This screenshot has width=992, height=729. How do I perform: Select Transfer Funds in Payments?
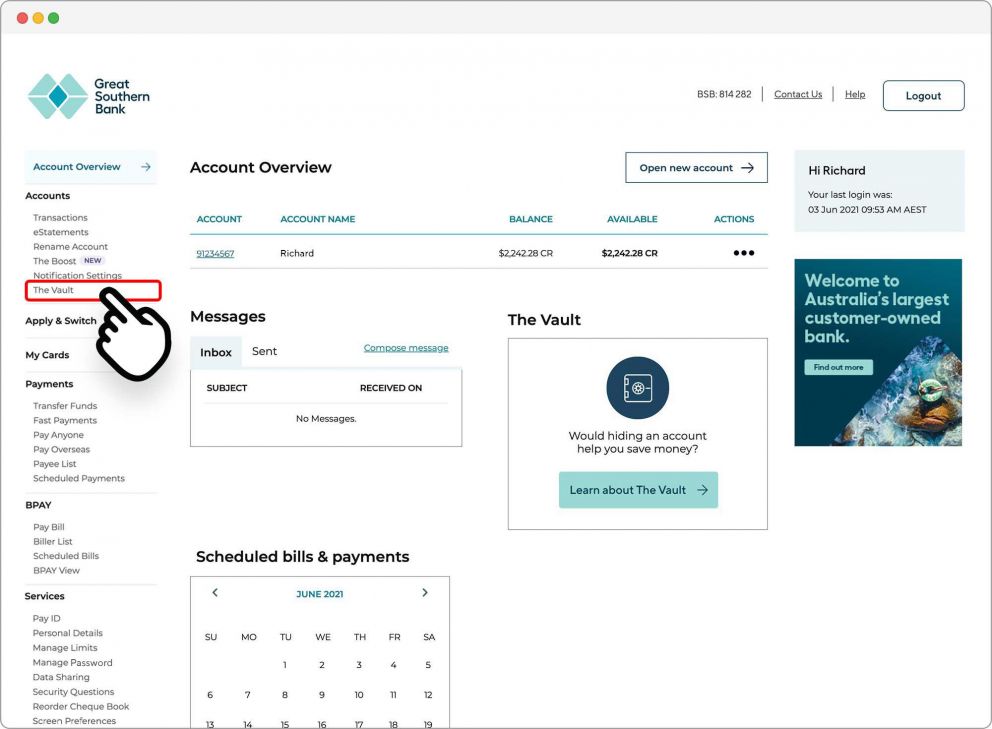pos(65,406)
